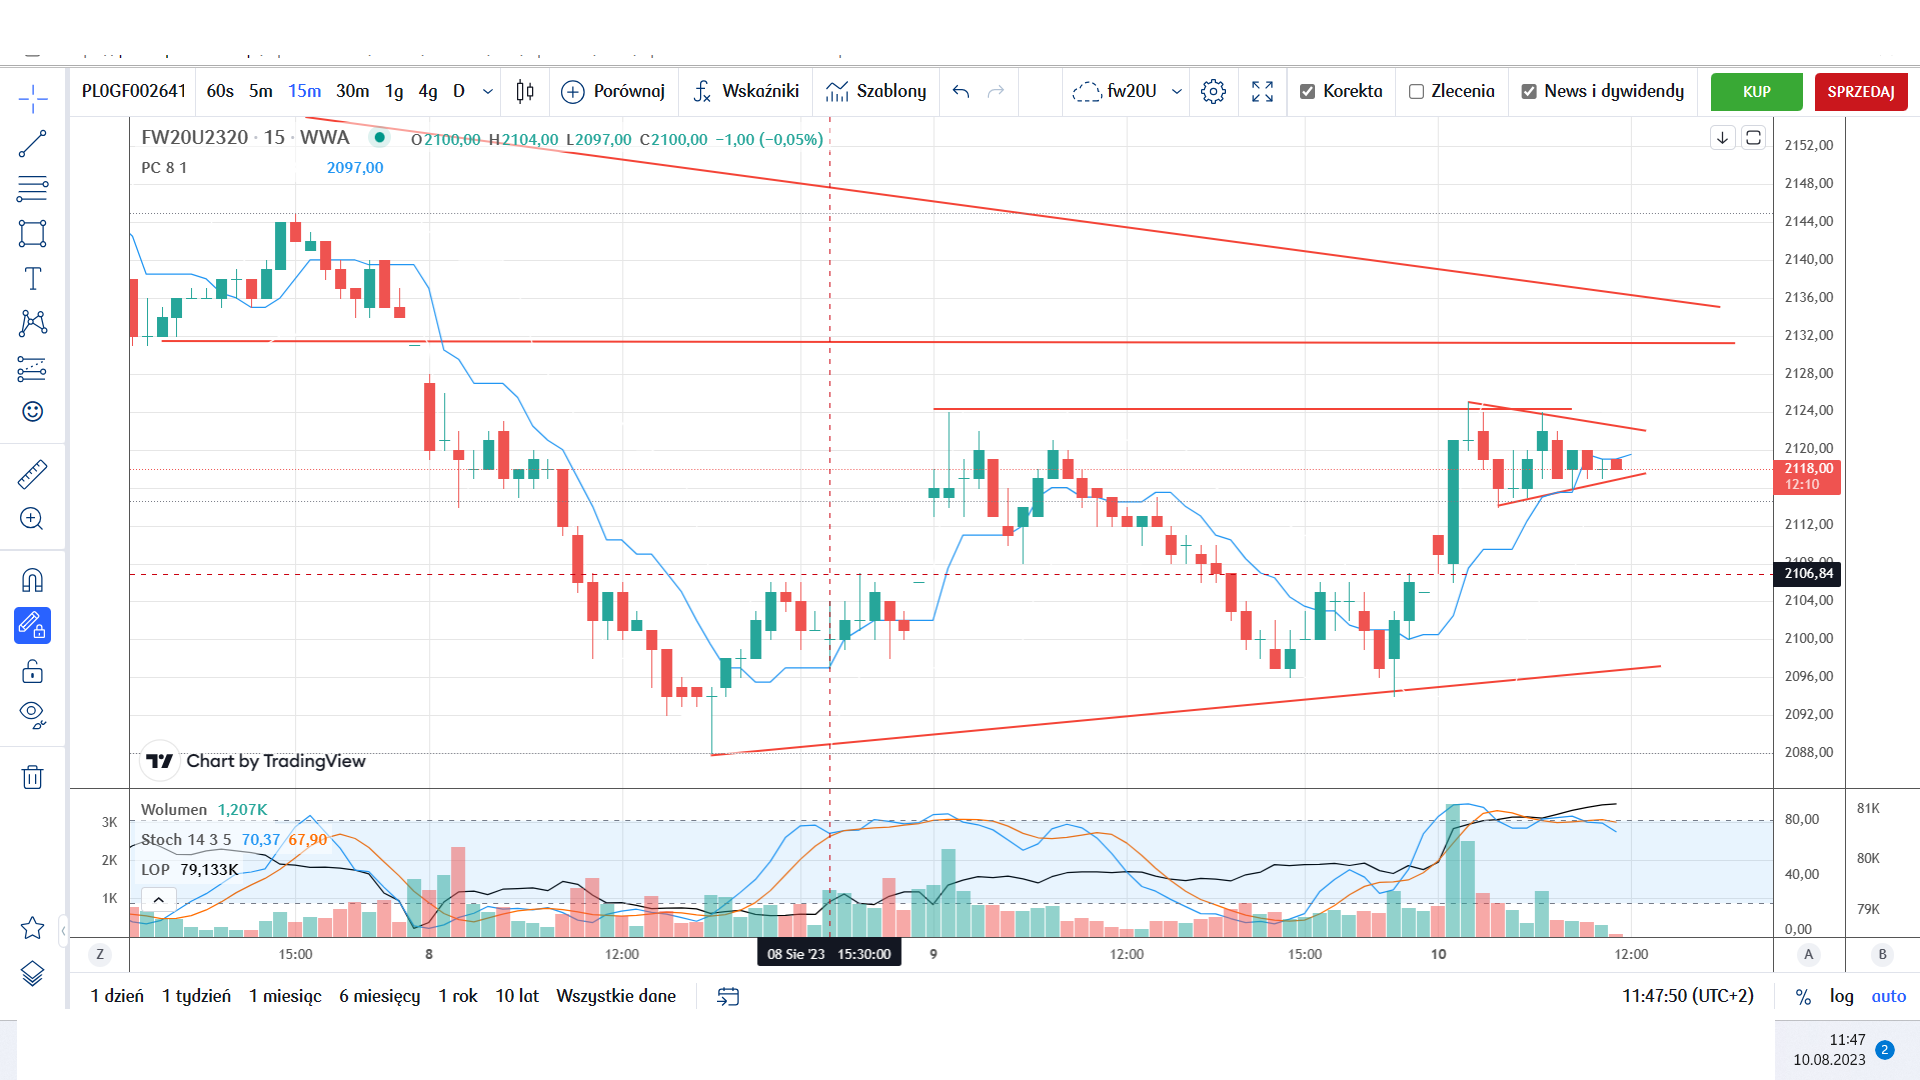Select the geometric shapes tool
The image size is (1920, 1080).
(32, 233)
